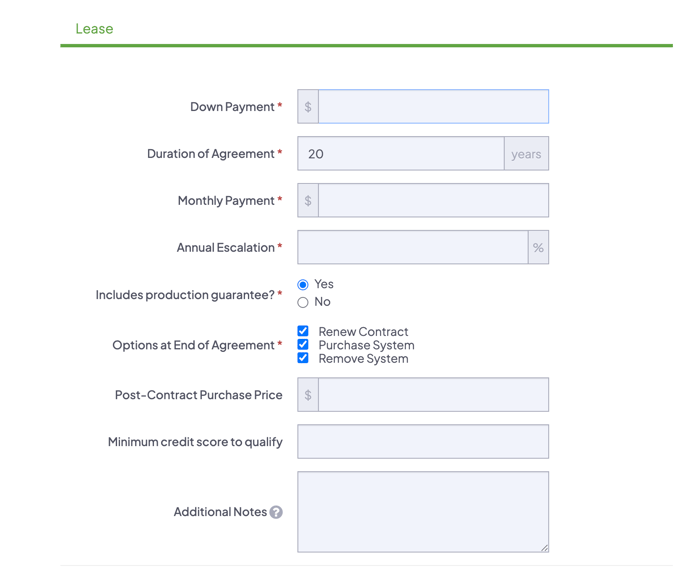Click the dollar sign beside Post-Contract Purchase Price
Image resolution: width=688 pixels, height=568 pixels.
308,395
